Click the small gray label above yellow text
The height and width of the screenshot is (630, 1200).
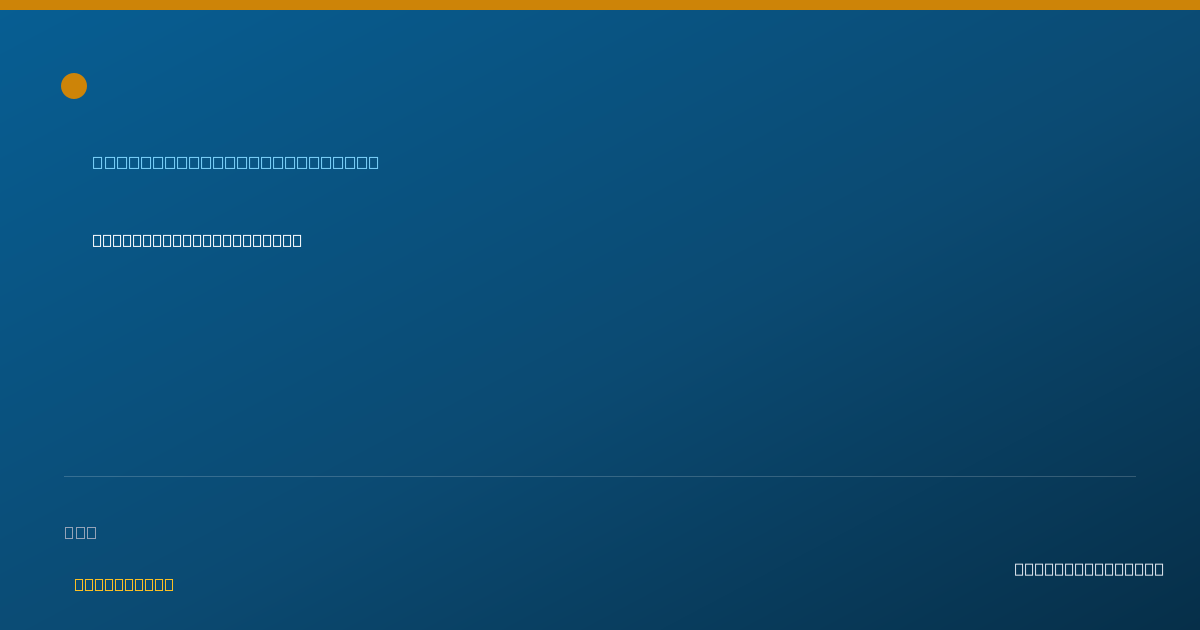click(81, 532)
